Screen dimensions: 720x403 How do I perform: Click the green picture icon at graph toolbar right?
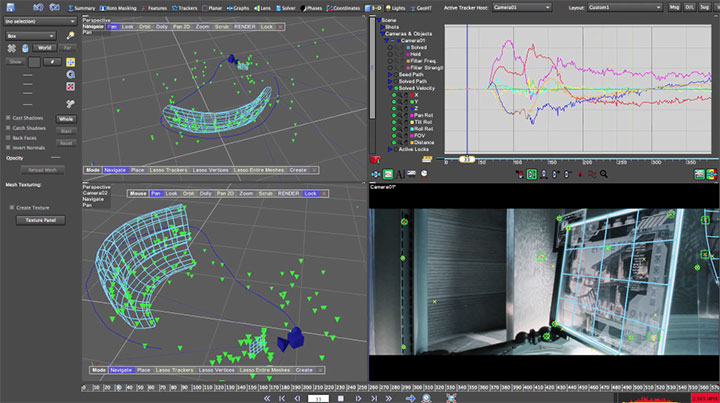699,174
